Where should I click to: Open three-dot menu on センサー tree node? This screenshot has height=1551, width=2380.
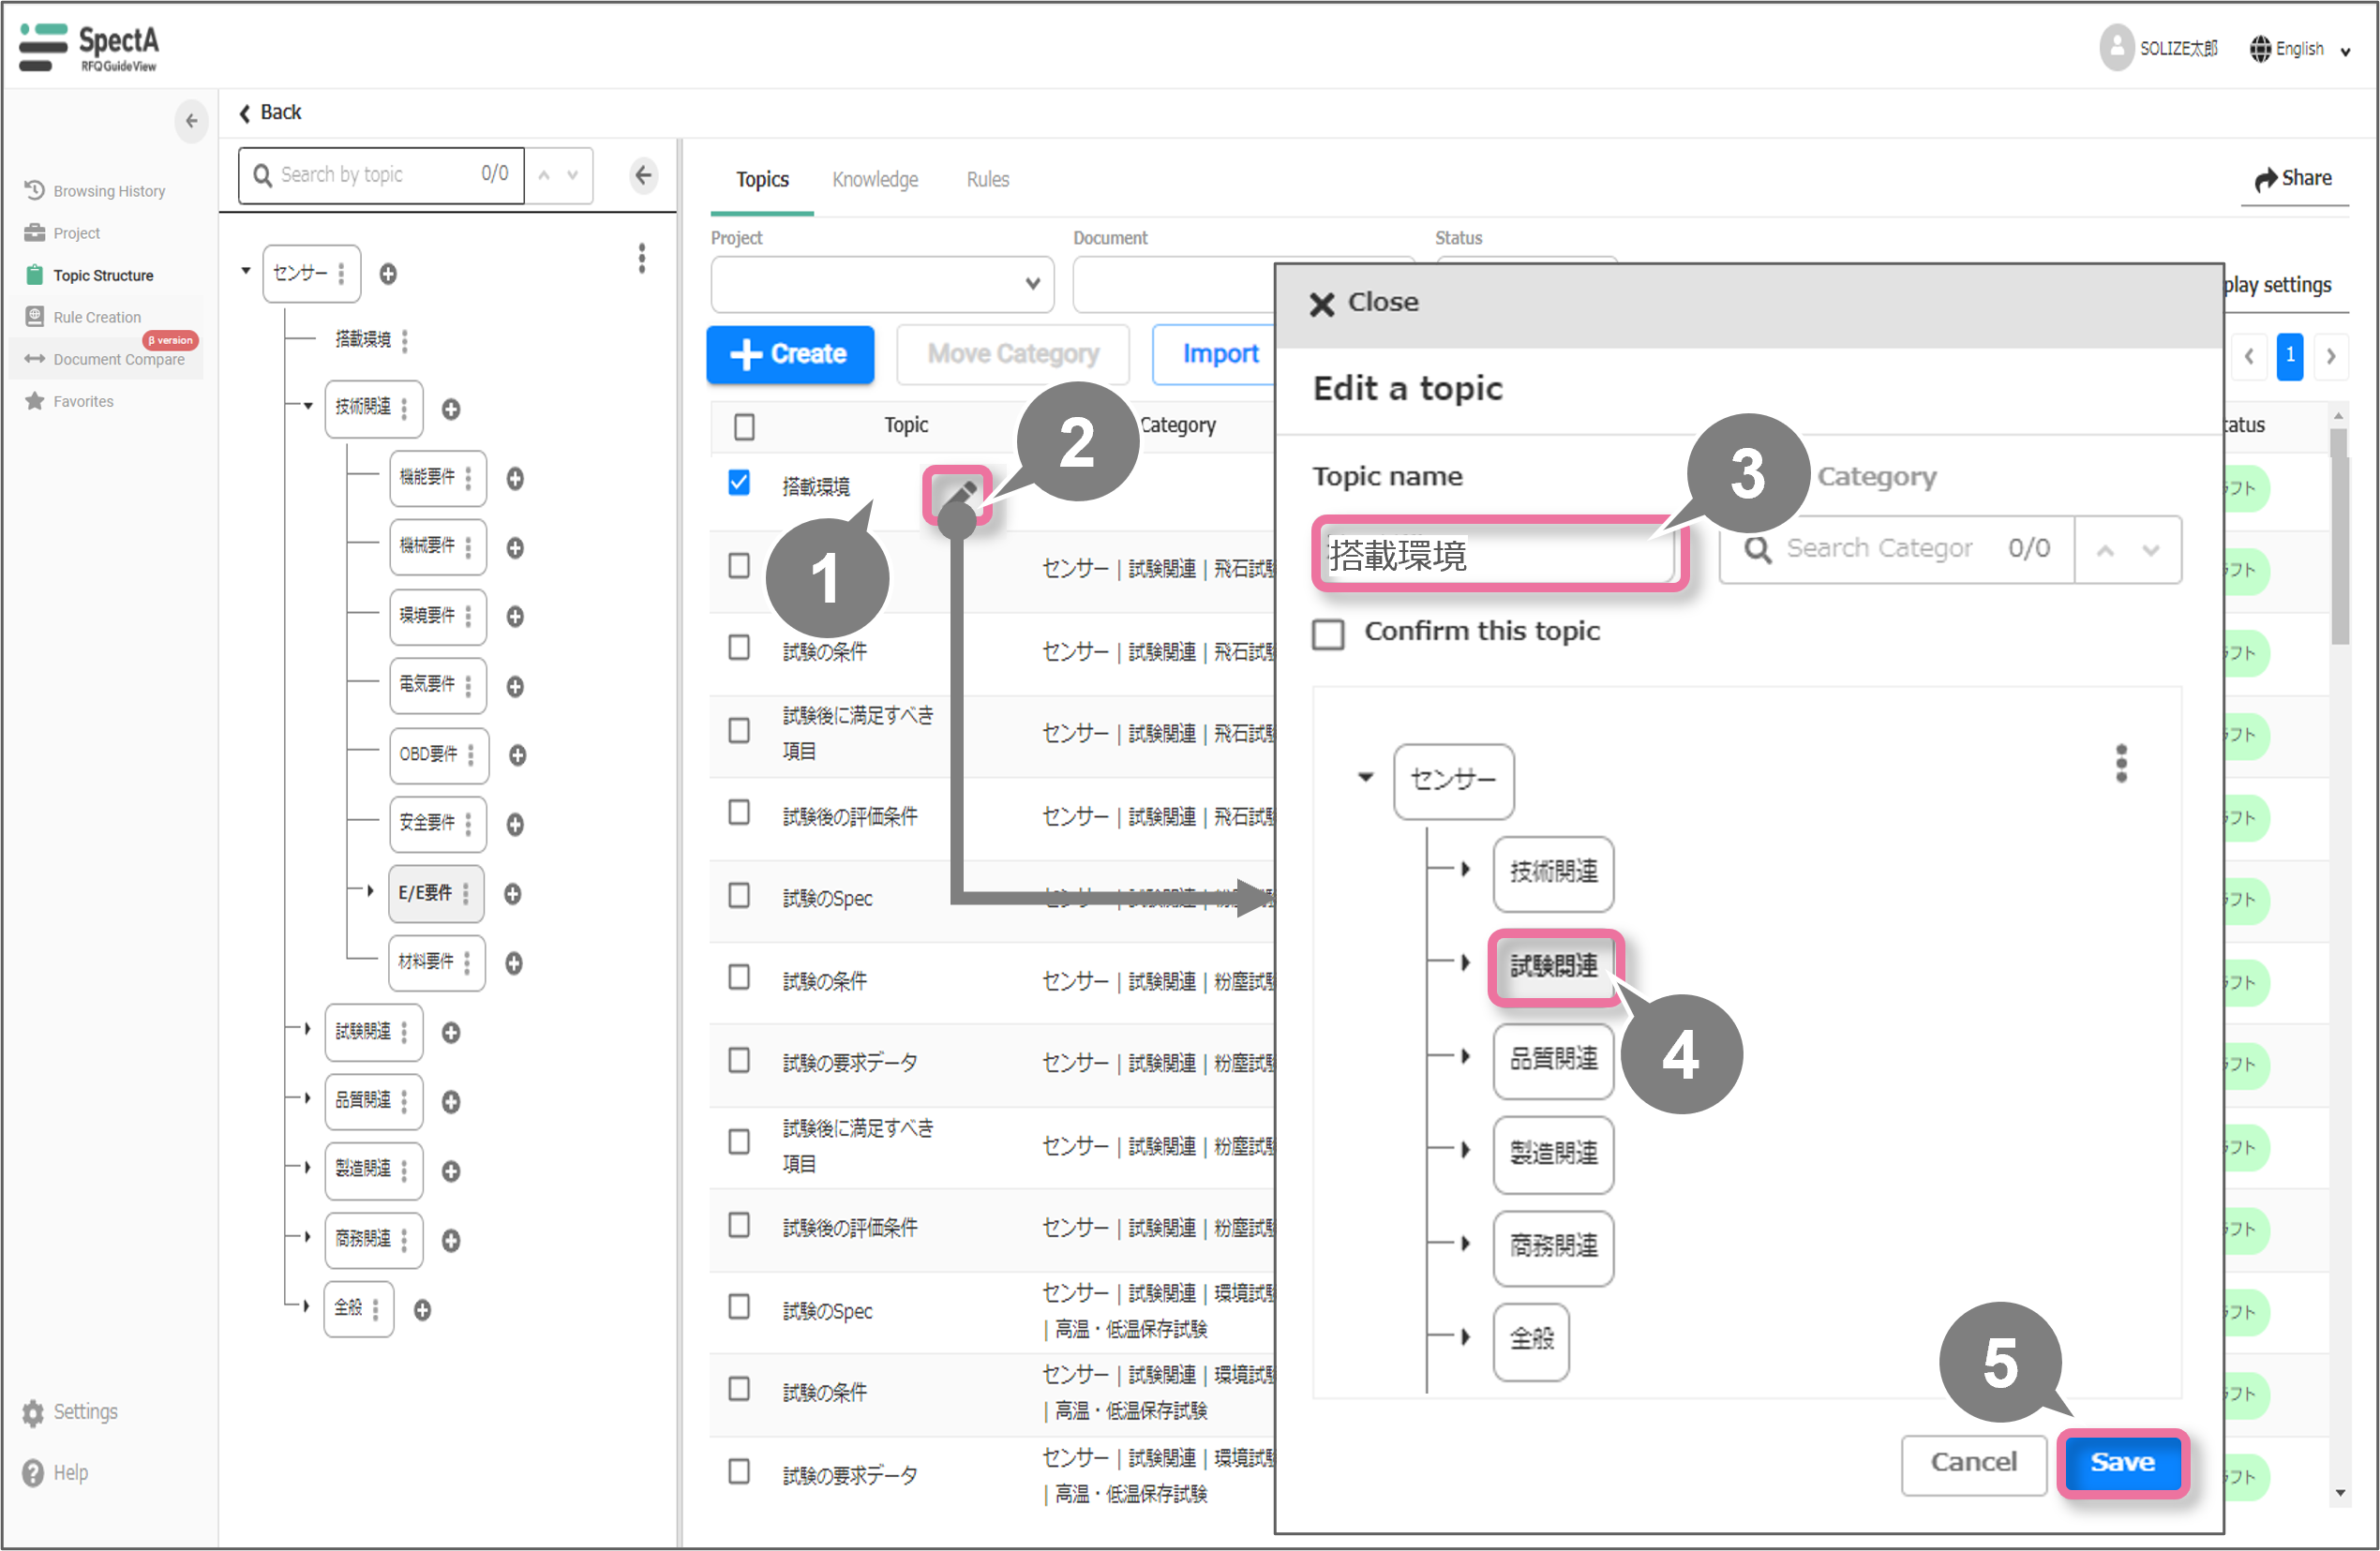click(341, 273)
